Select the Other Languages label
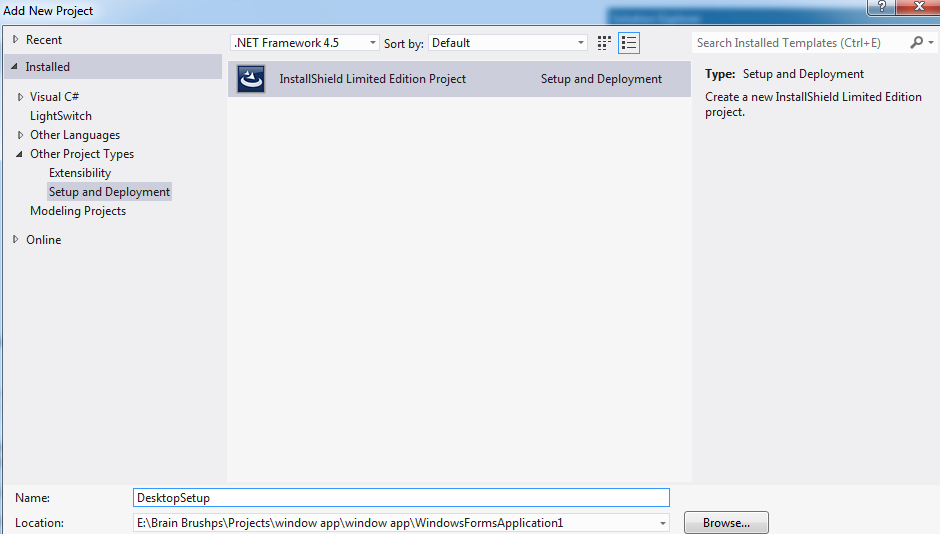Viewport: 940px width, 534px height. (75, 135)
